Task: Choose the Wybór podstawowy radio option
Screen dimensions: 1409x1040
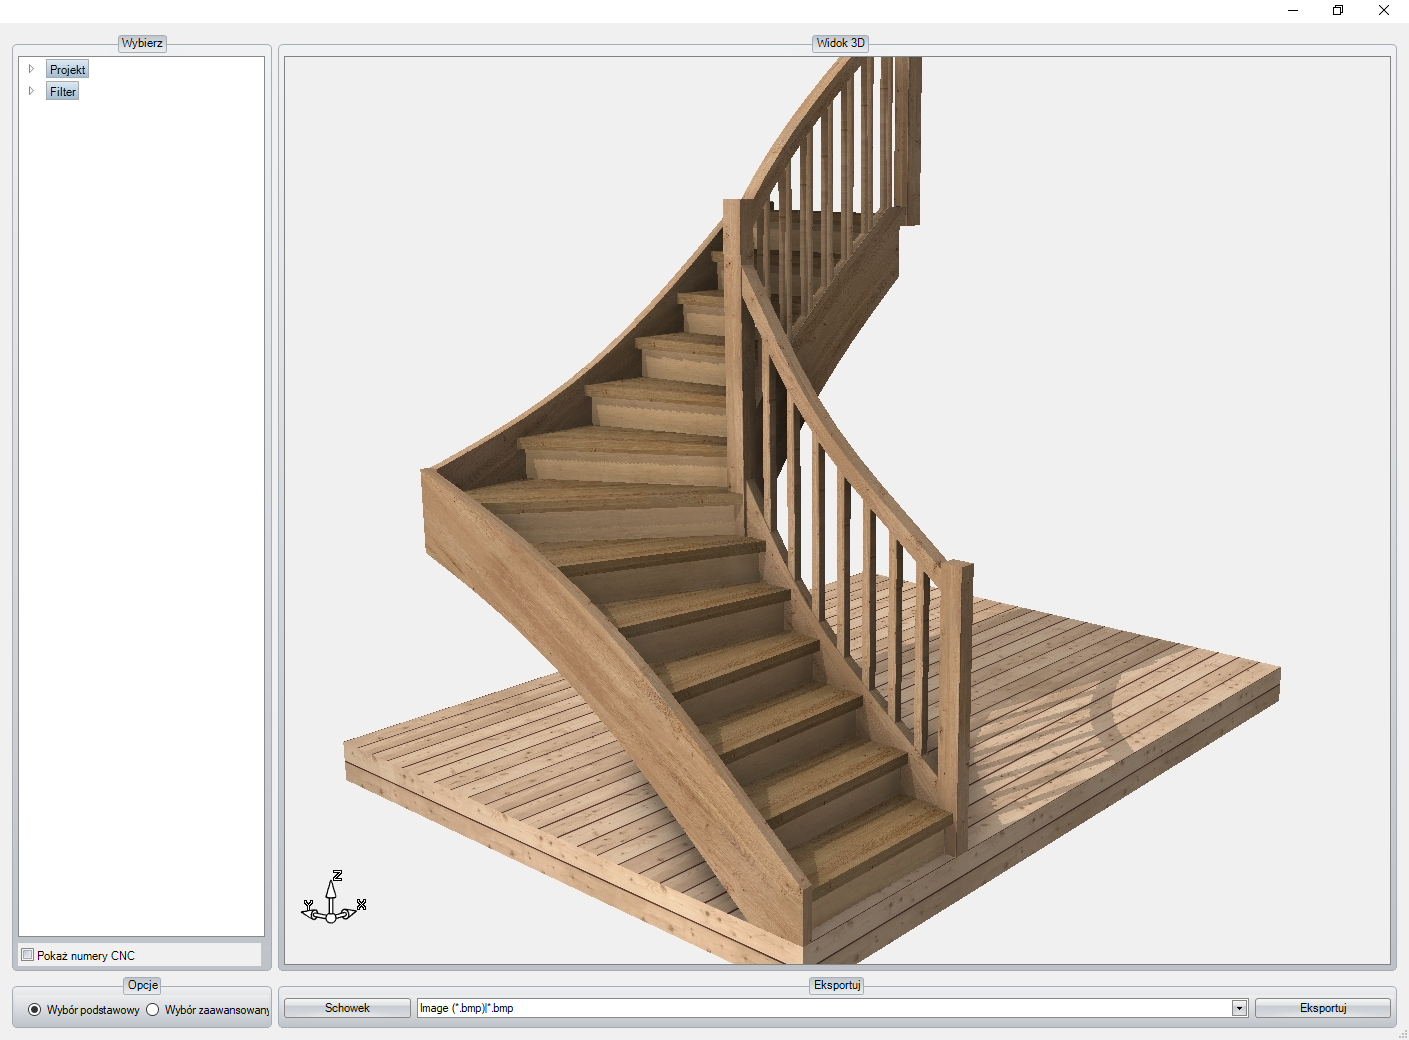Action: click(x=35, y=1010)
